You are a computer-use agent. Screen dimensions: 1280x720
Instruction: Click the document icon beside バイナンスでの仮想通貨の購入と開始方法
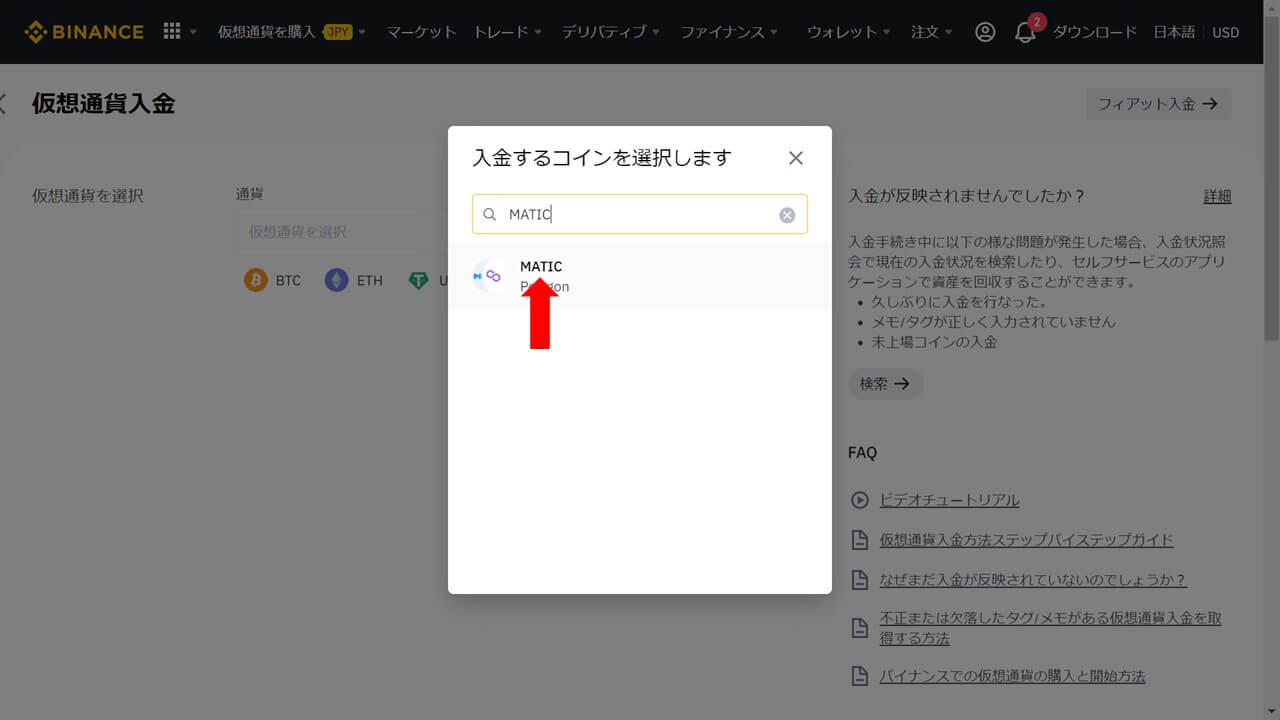pos(859,676)
